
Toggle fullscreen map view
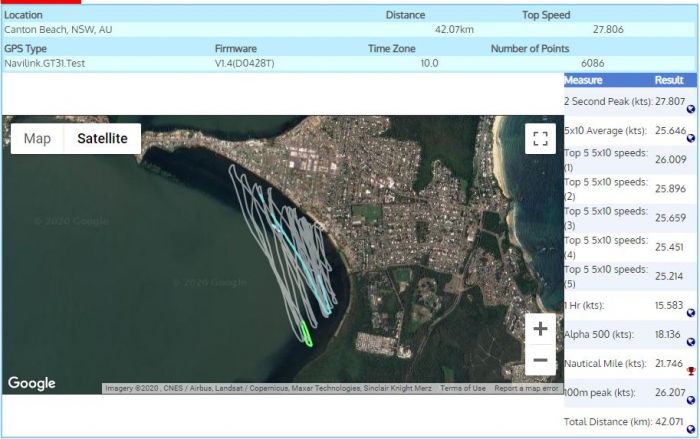point(540,139)
